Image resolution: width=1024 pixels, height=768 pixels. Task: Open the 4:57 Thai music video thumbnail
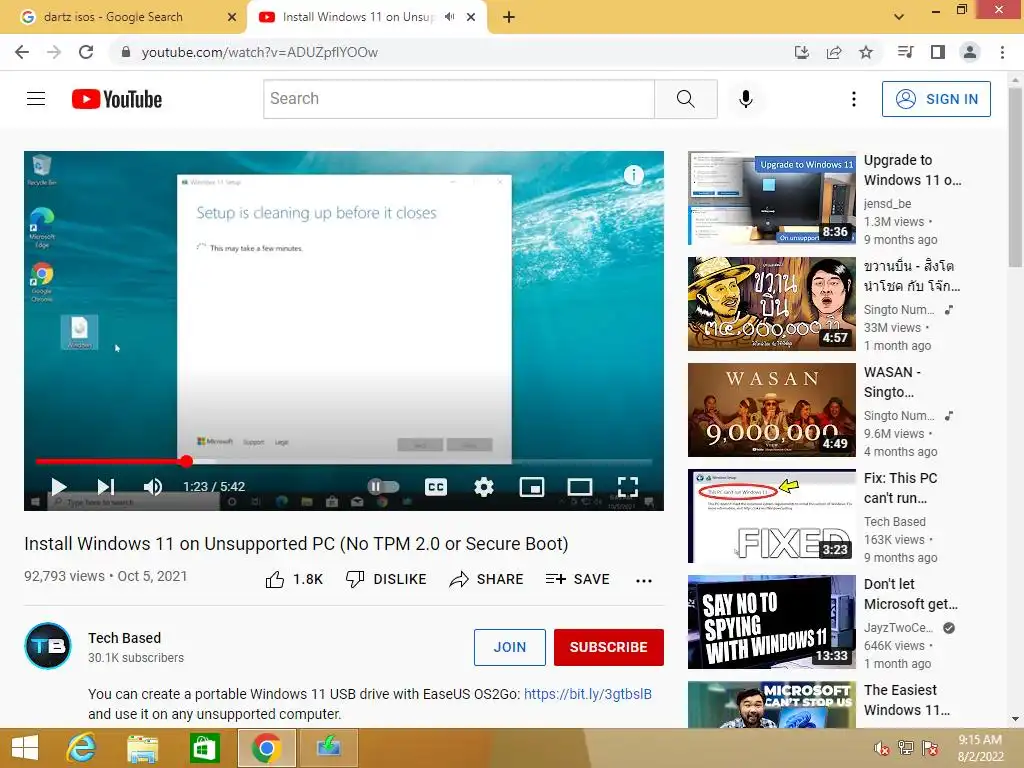pos(771,304)
